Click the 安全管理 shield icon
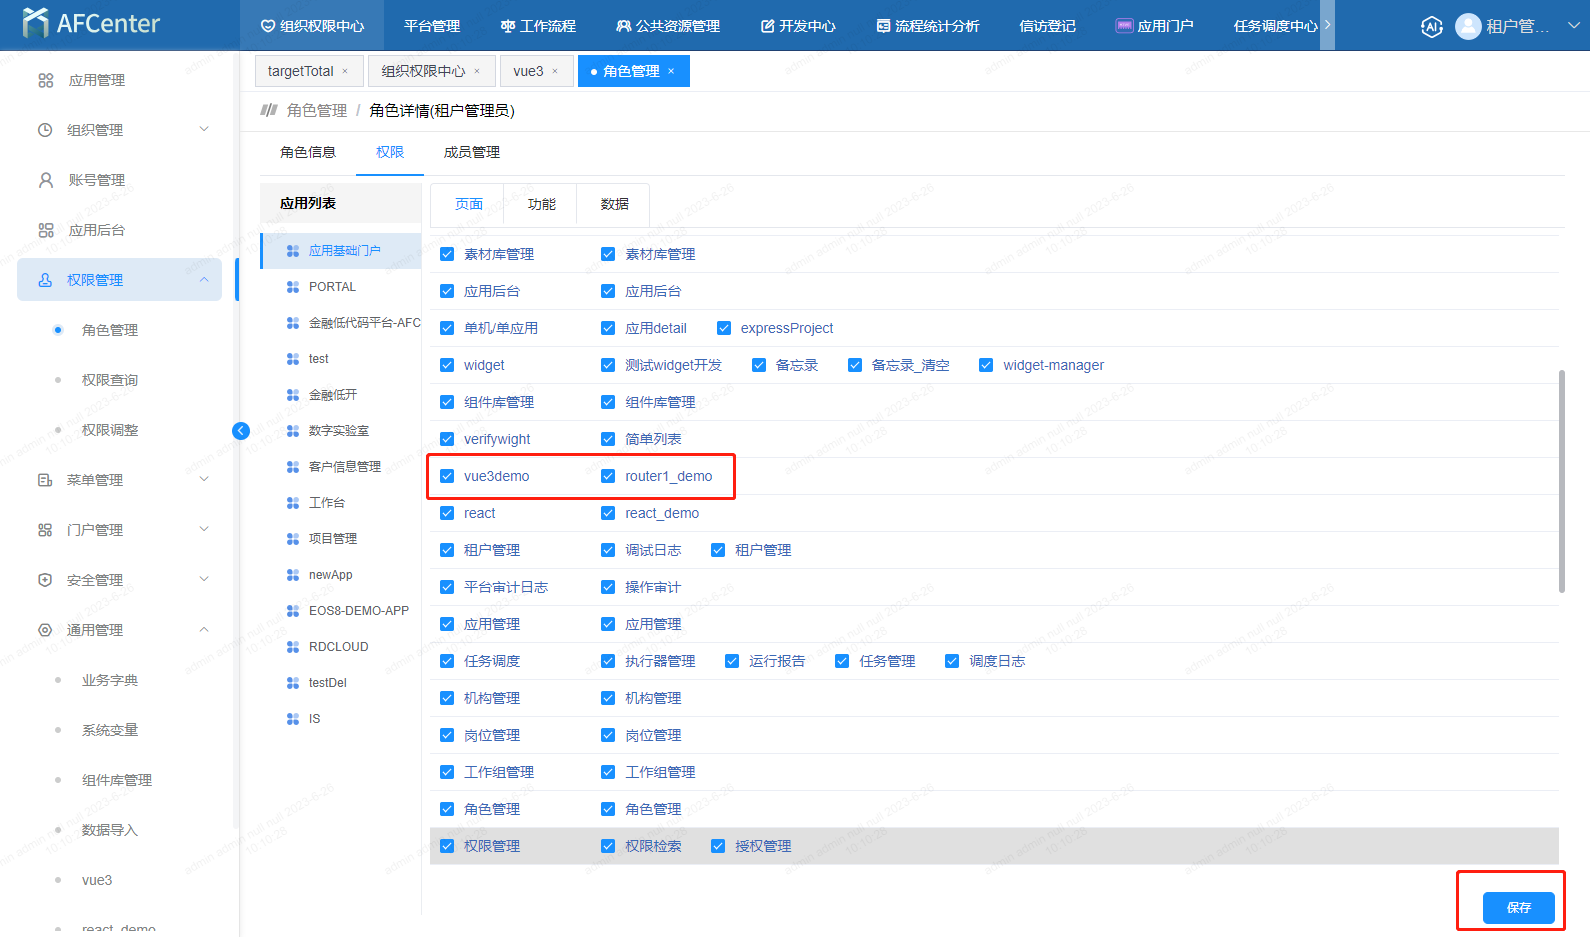1590x937 pixels. (45, 580)
